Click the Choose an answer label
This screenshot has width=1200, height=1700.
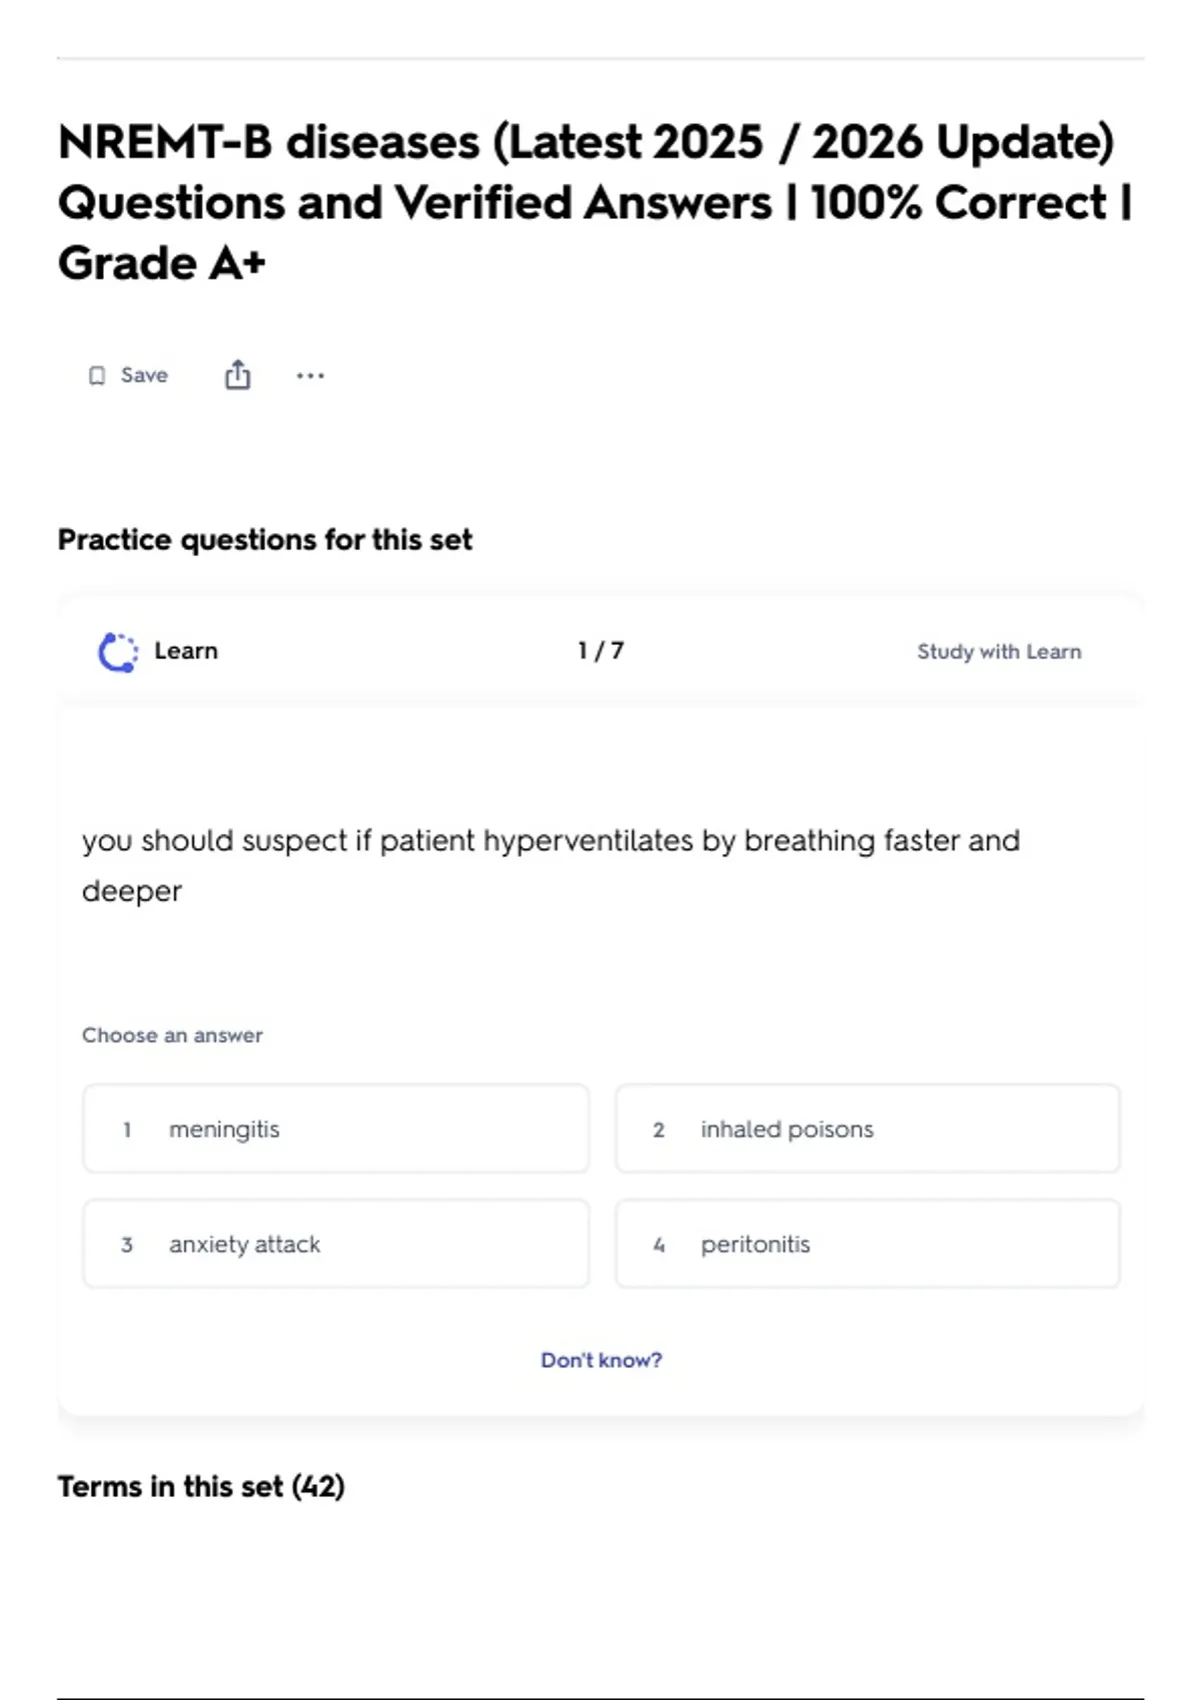point(172,1035)
